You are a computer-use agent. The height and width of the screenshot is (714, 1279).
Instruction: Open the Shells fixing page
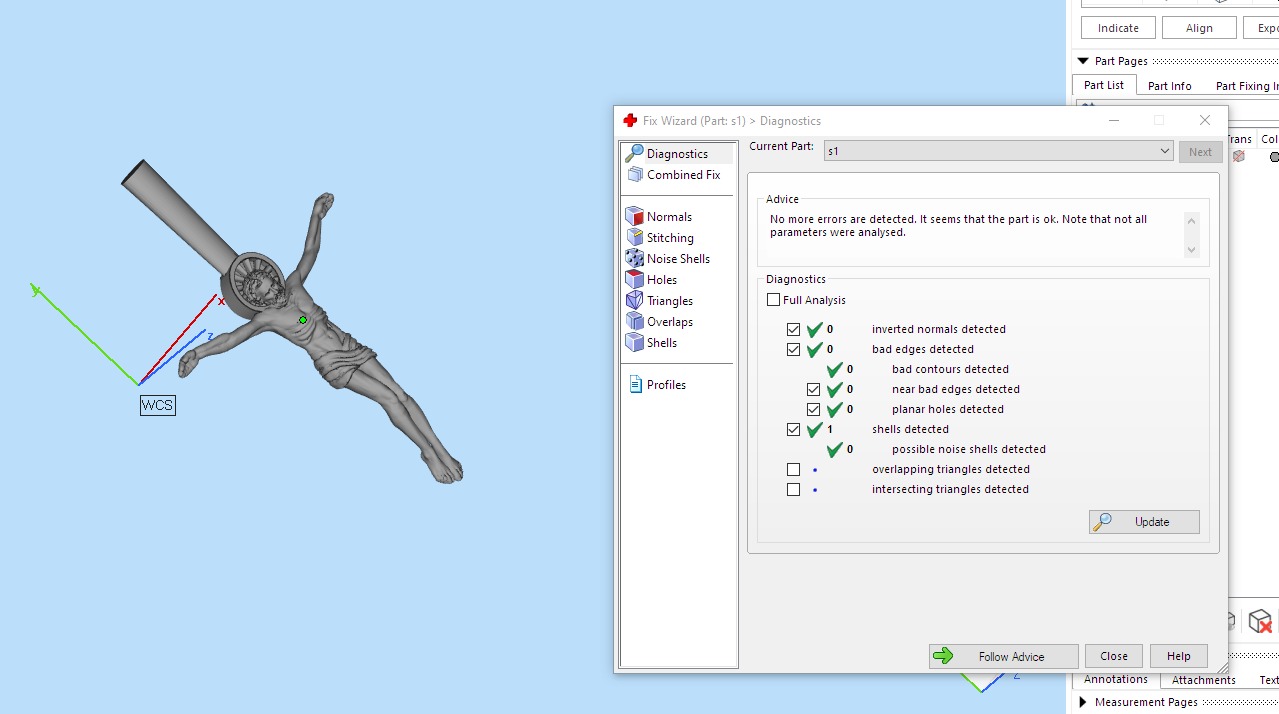[661, 342]
